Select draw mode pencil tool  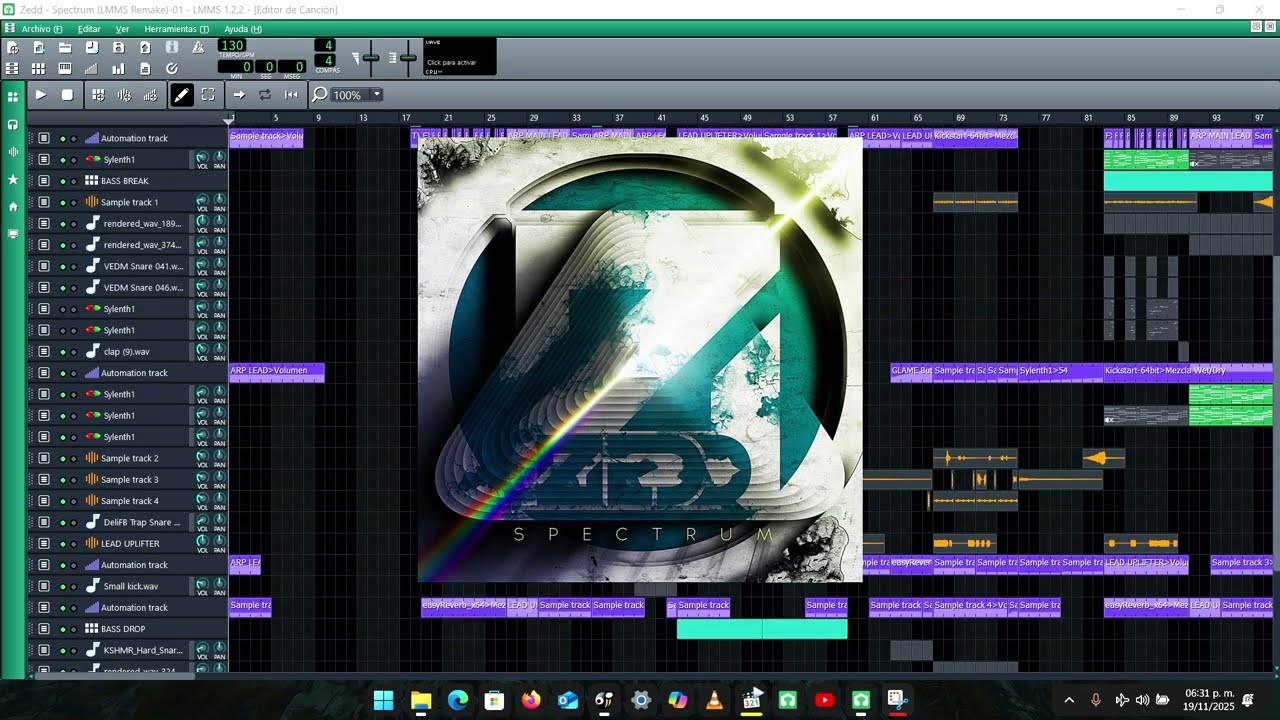click(x=181, y=95)
